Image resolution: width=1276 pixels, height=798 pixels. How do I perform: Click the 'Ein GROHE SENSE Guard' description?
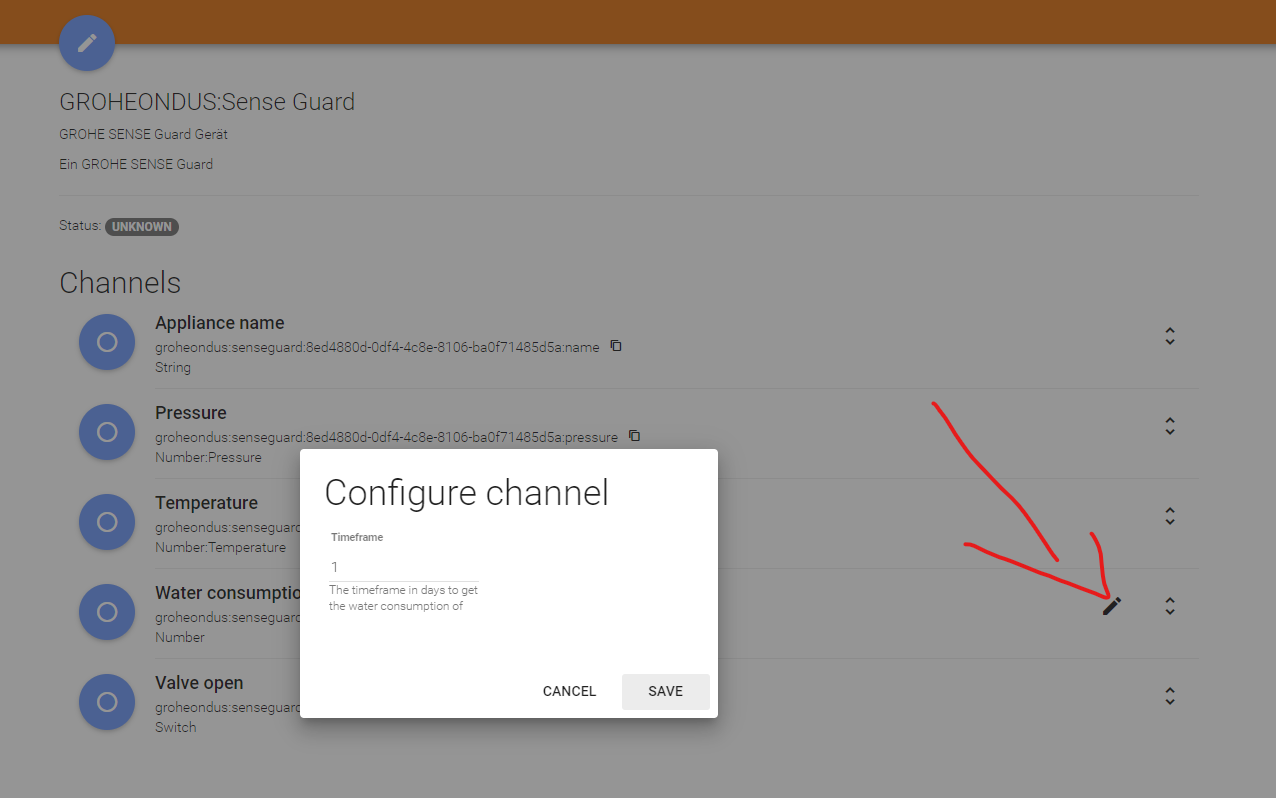[x=136, y=164]
